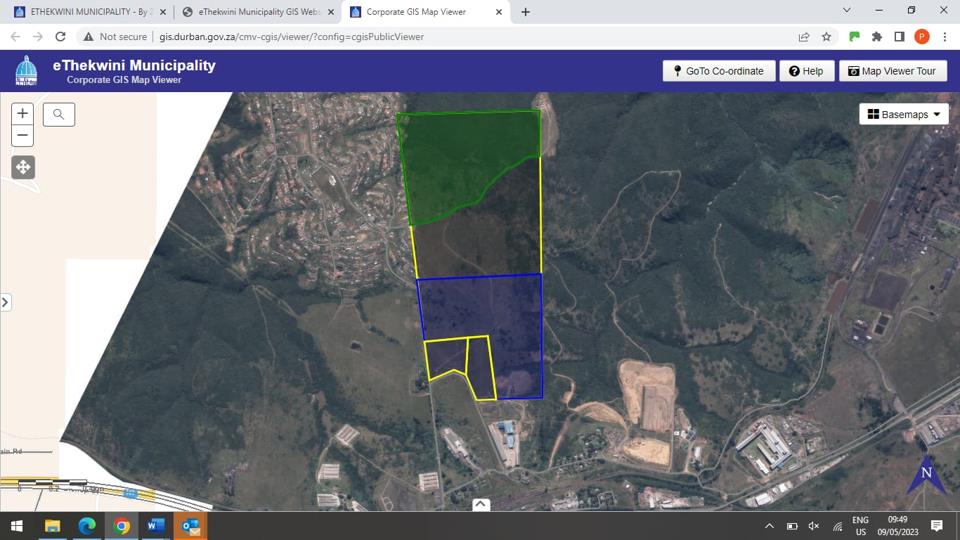Launch Microsoft Edge from taskbar
The width and height of the screenshot is (960, 540).
[87, 526]
